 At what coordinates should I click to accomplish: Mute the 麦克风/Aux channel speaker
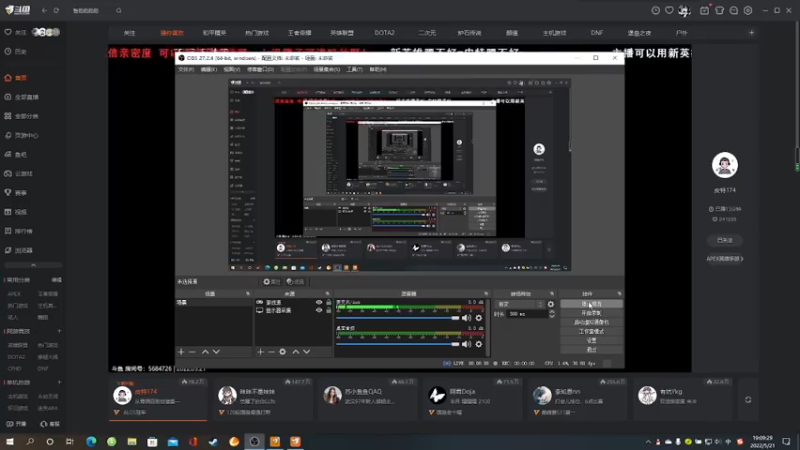click(466, 318)
